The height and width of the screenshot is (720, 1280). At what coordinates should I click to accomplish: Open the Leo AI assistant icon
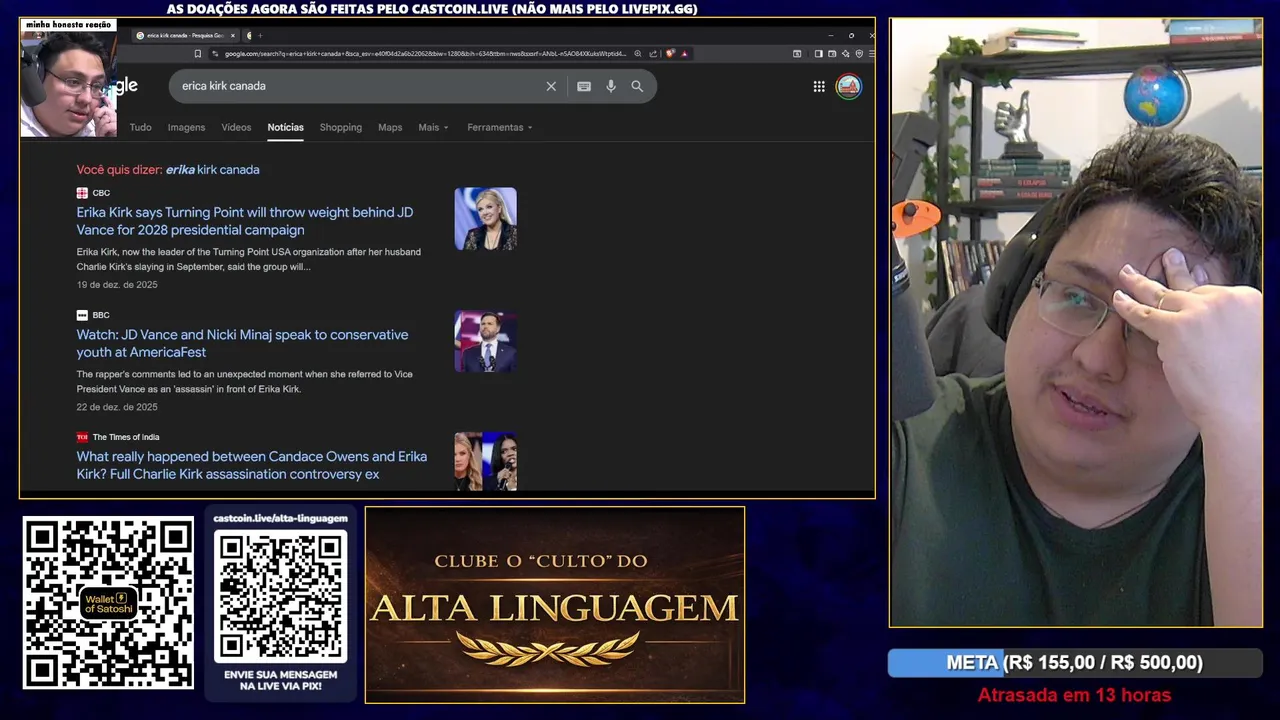pos(844,54)
